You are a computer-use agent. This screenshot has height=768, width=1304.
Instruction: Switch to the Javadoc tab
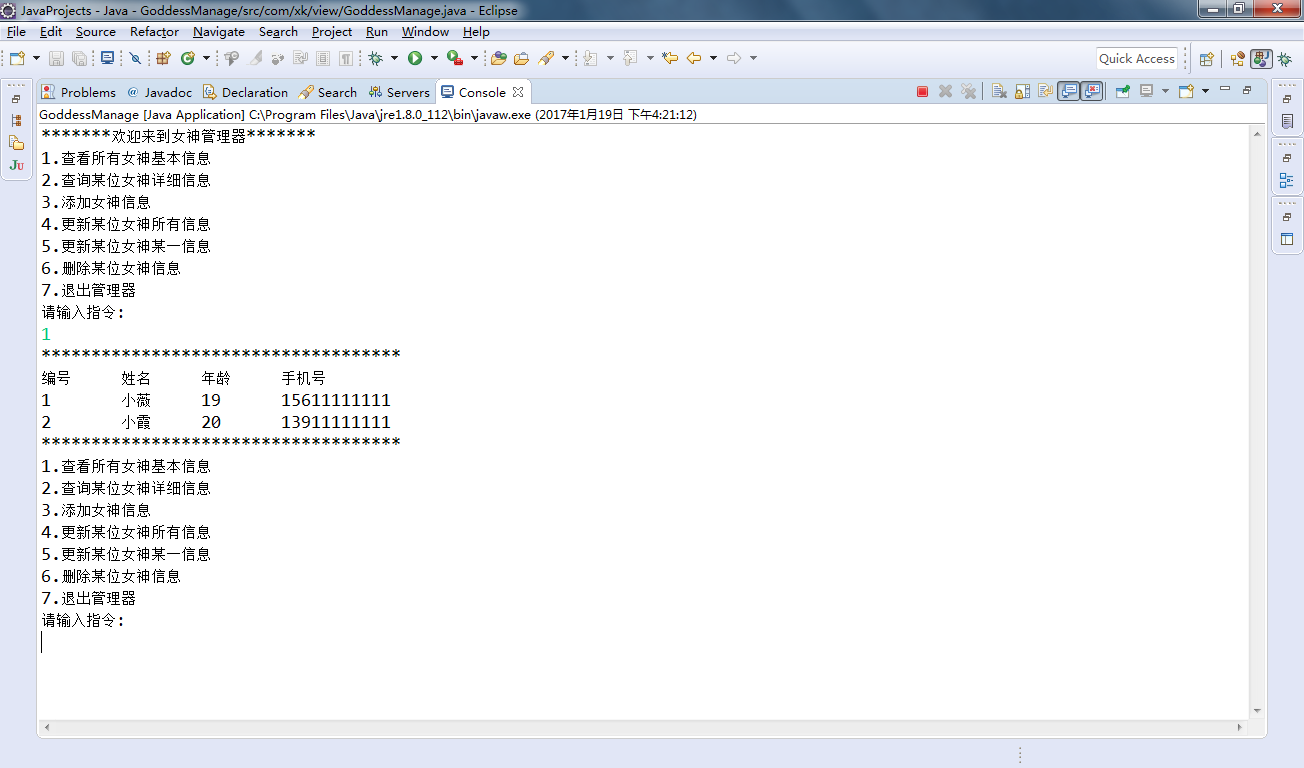(x=159, y=92)
